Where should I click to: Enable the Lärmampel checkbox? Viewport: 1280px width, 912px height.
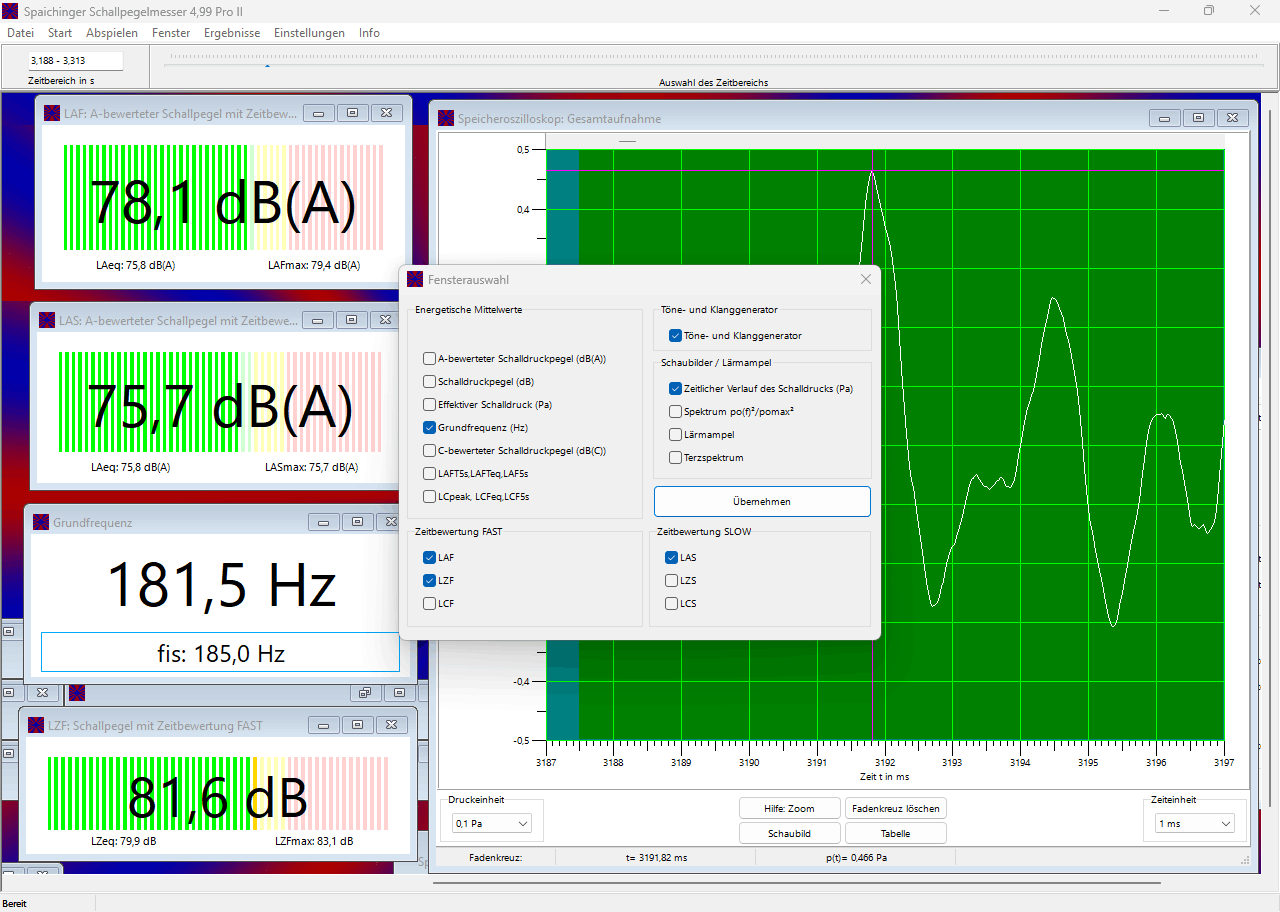coord(676,435)
